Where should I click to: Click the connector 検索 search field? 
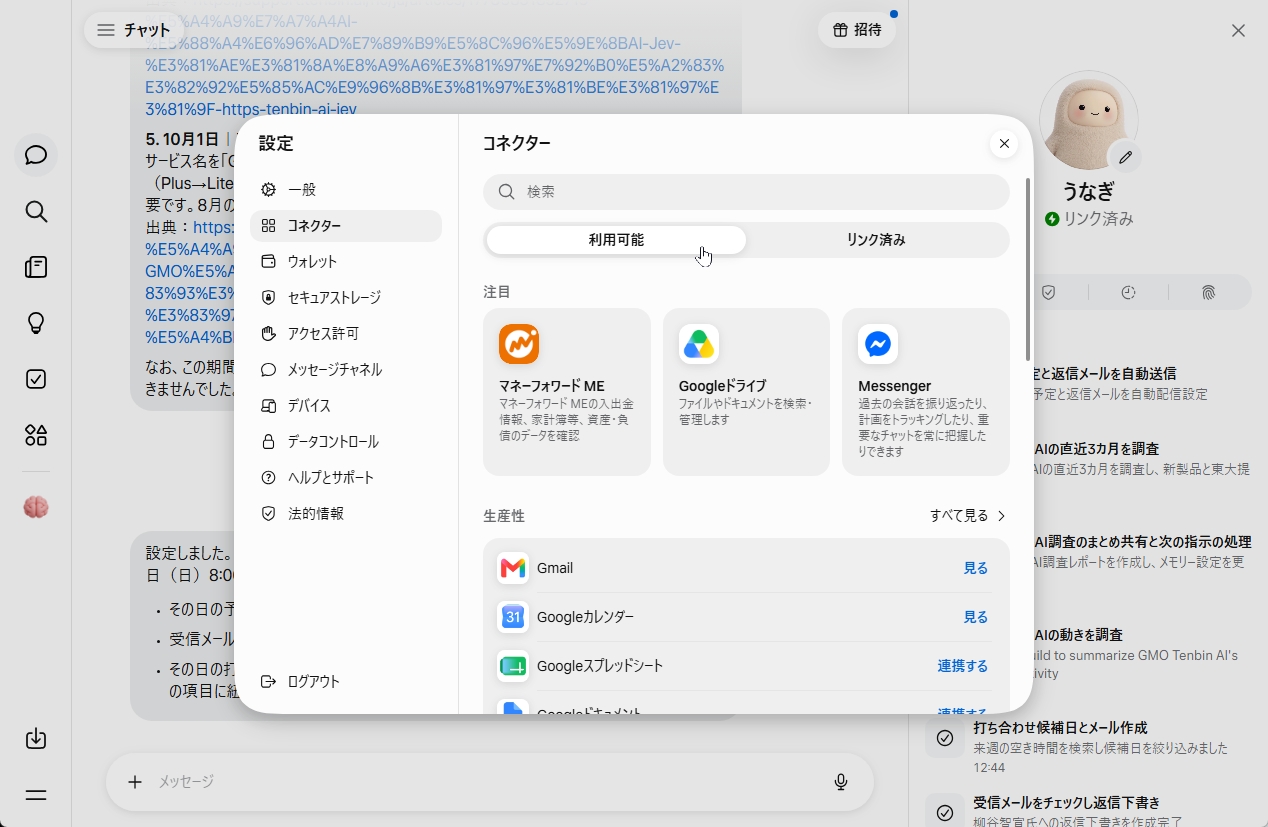(x=746, y=192)
